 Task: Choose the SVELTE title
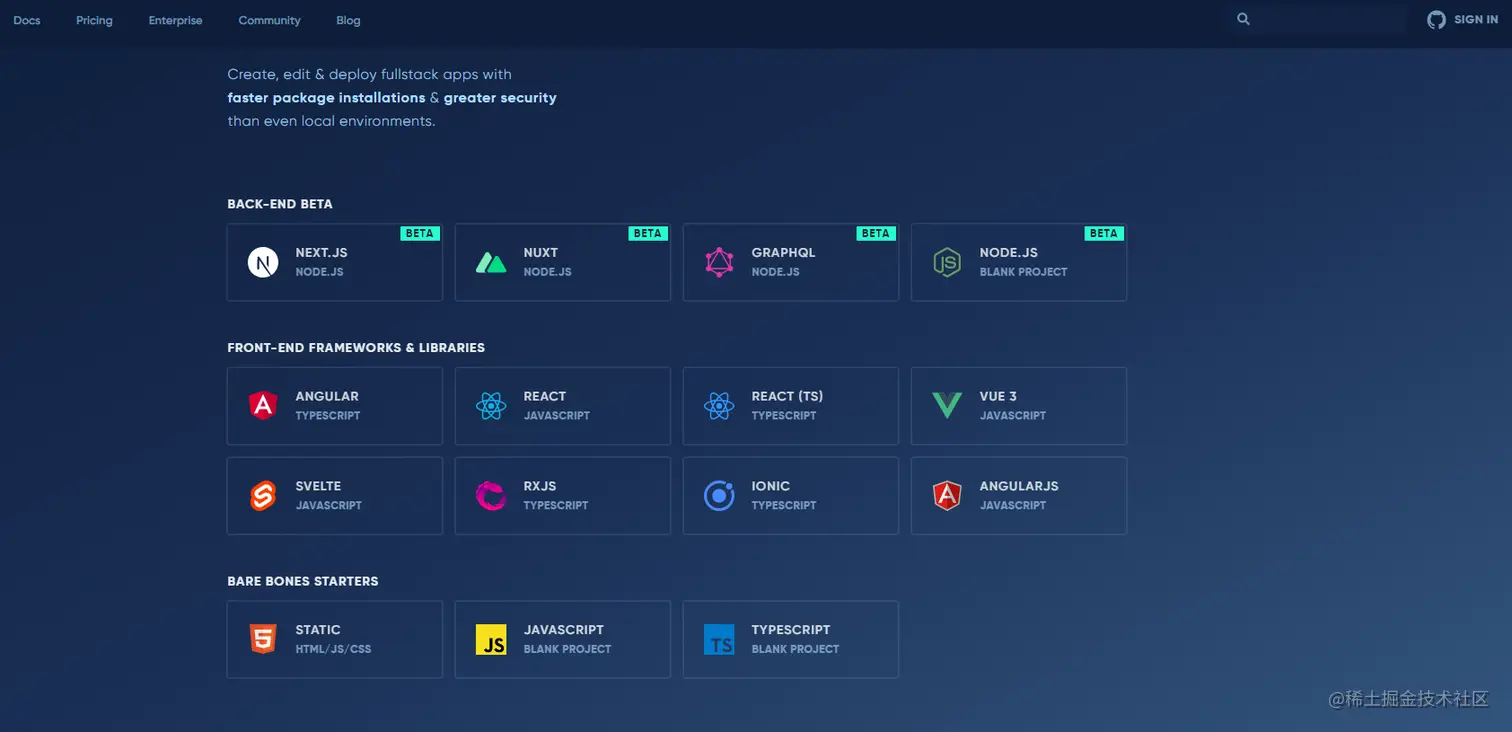pos(318,486)
